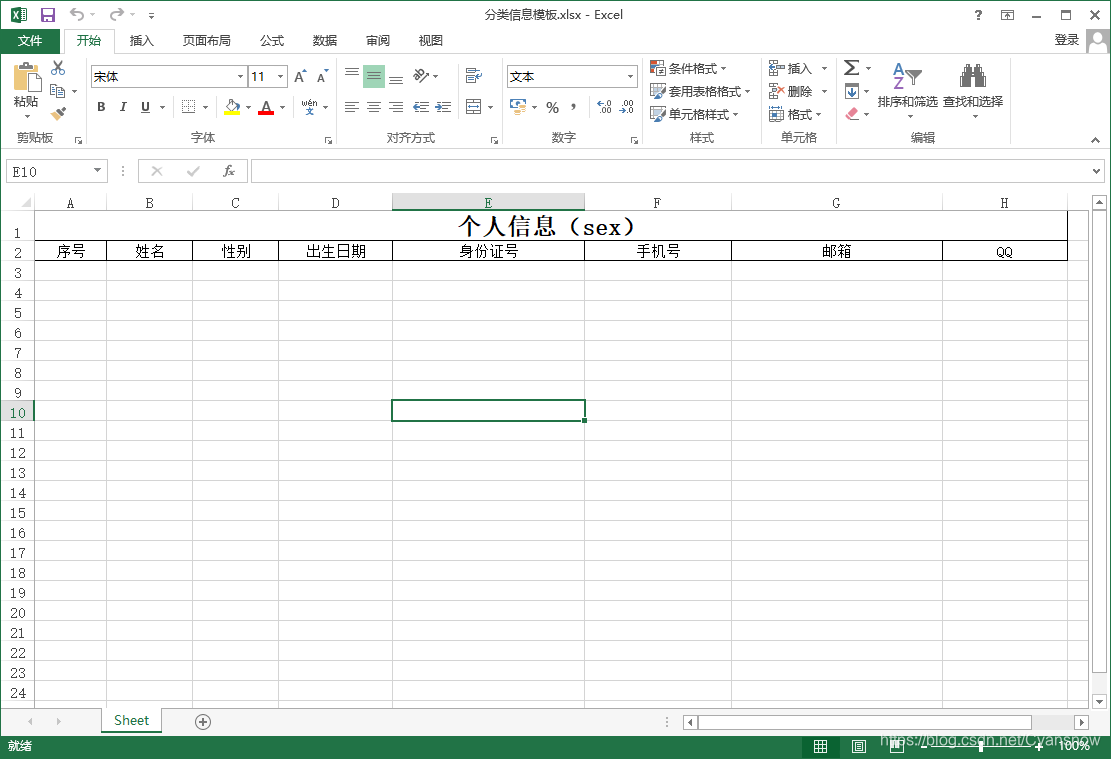Toggle wrap text
Viewport: 1111px width, 759px height.
pyautogui.click(x=474, y=76)
